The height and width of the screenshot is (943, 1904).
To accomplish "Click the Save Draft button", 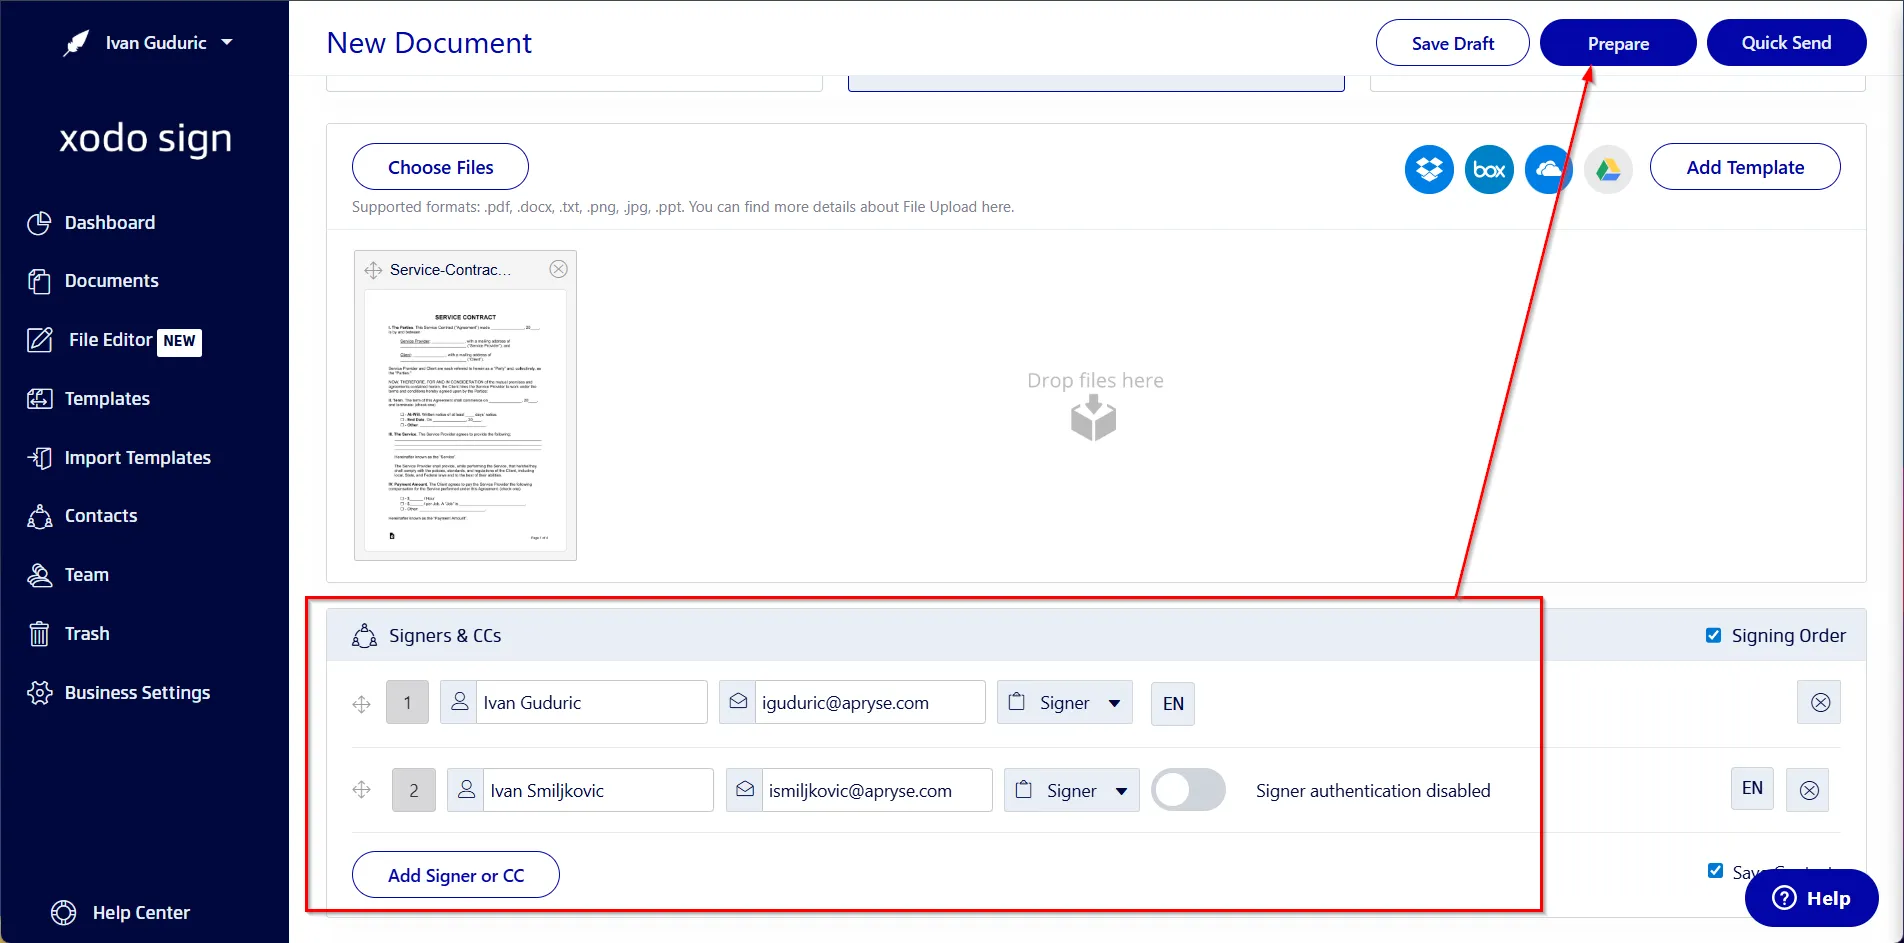I will (x=1452, y=43).
